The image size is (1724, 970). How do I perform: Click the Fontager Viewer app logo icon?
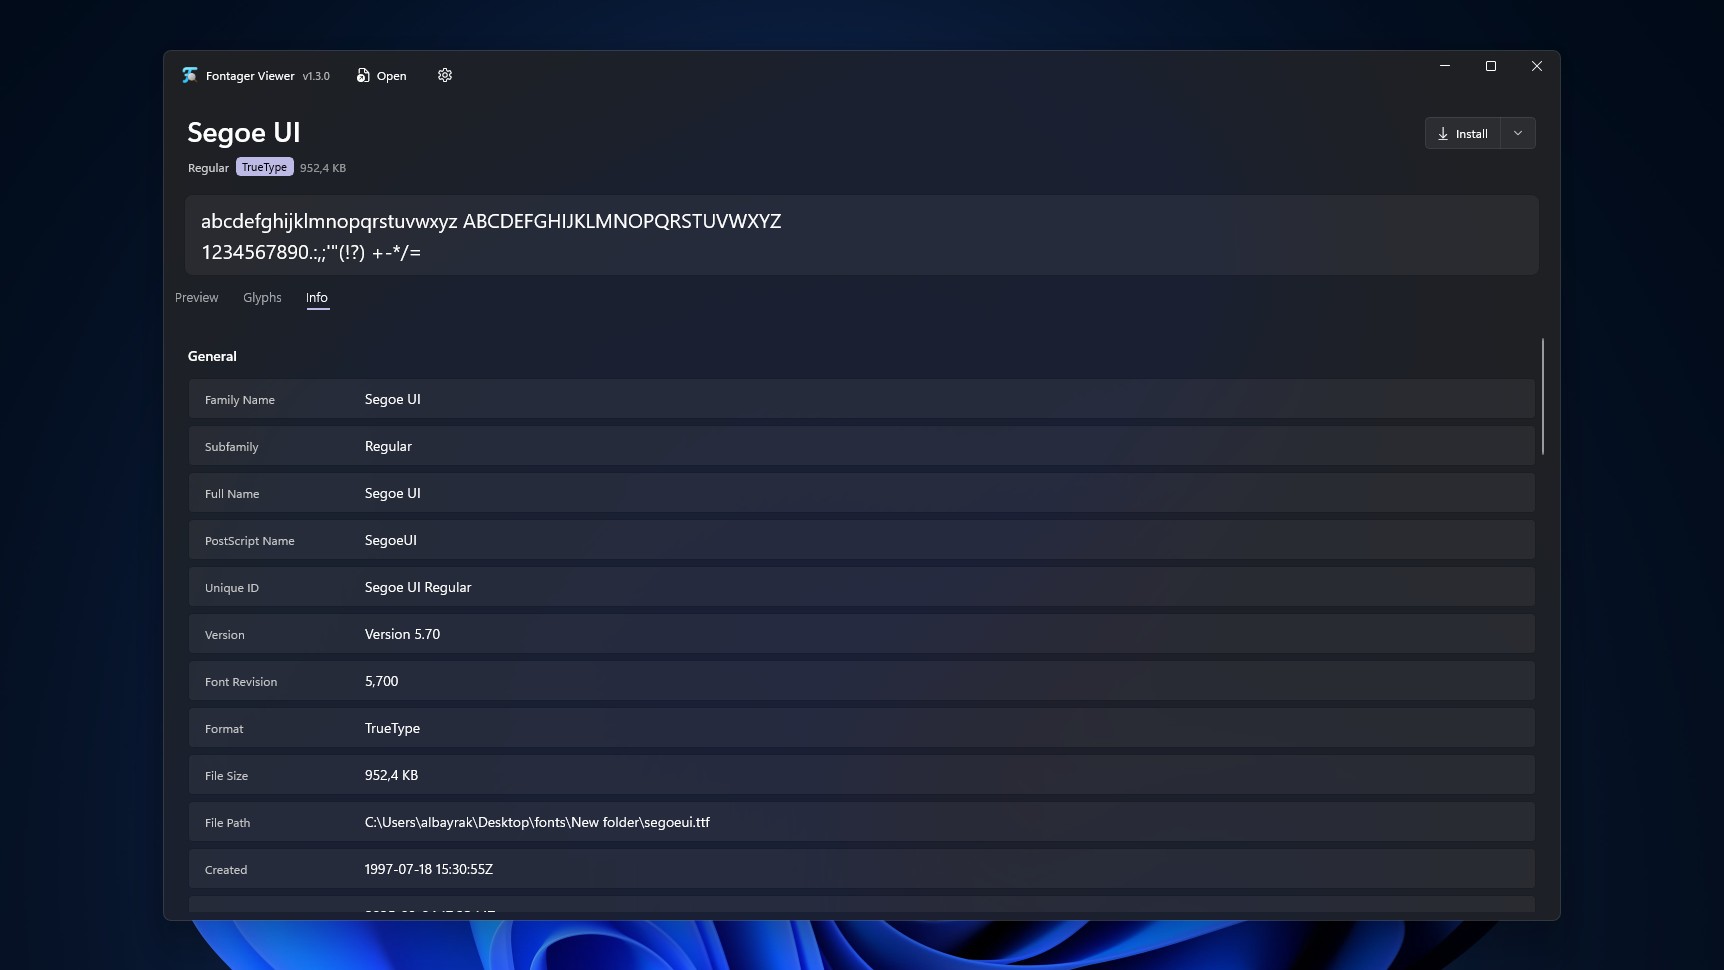(x=190, y=75)
